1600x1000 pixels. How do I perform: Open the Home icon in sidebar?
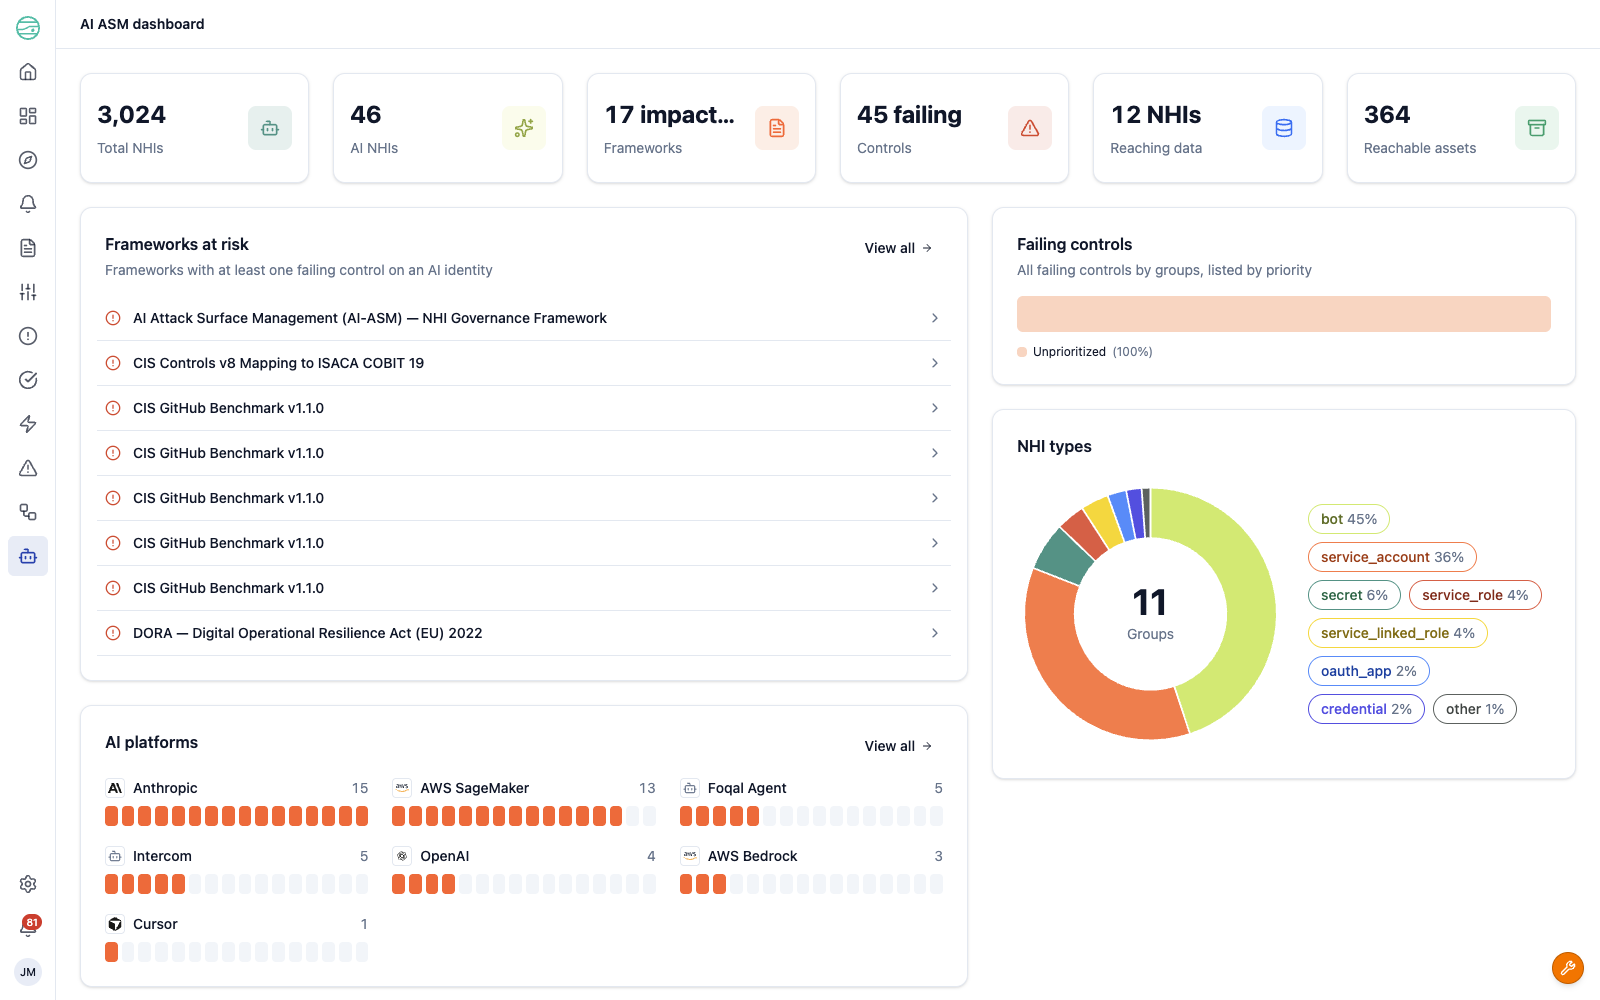pos(28,72)
